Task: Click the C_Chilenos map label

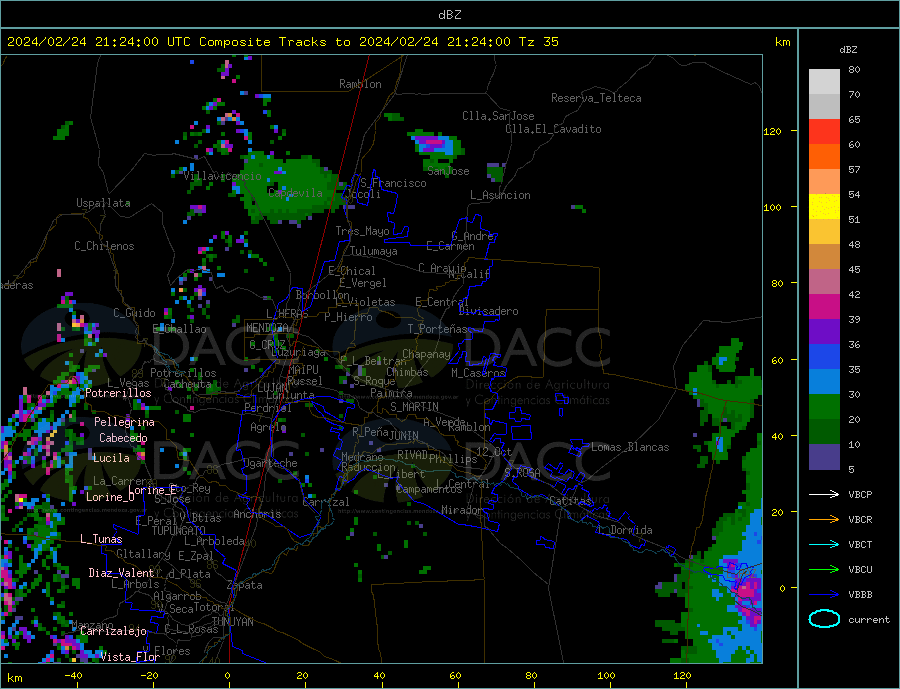Action: [104, 246]
